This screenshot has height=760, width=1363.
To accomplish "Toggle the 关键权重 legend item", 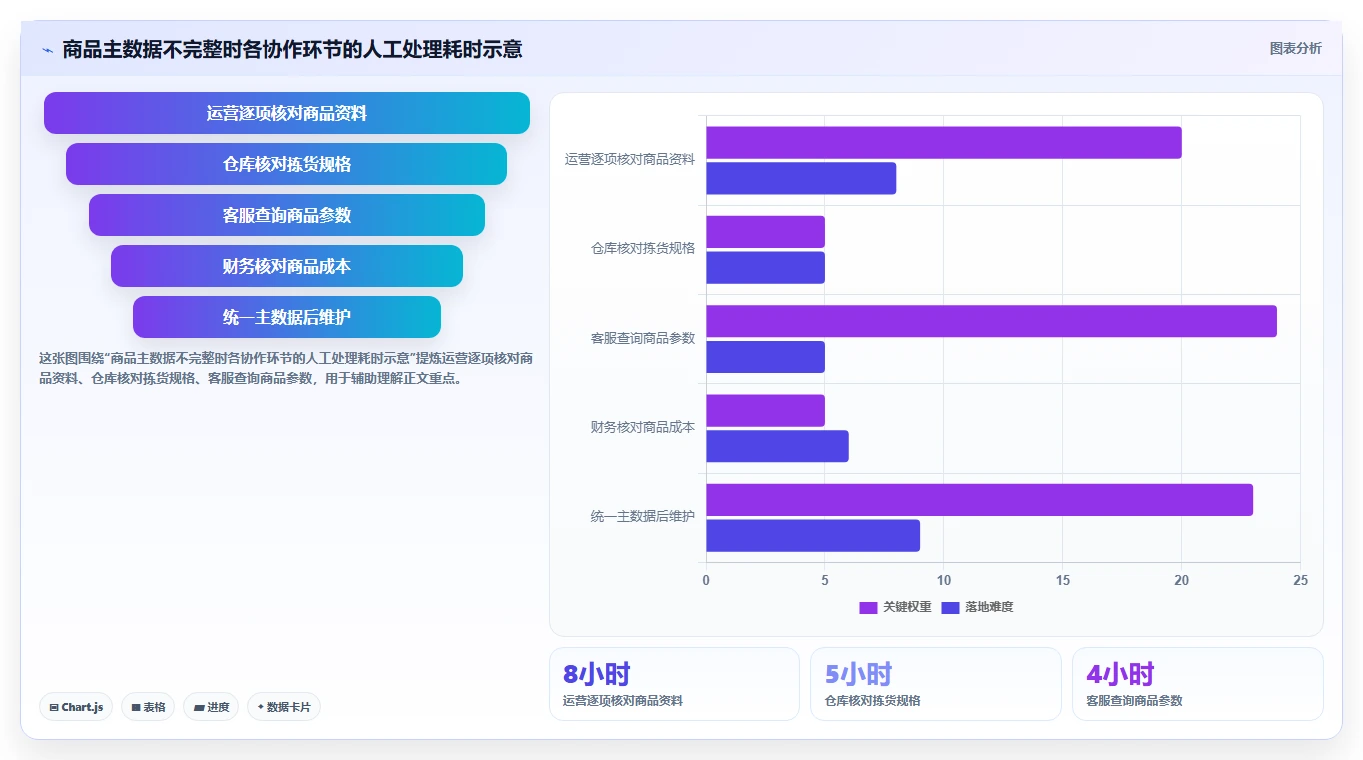I will [x=895, y=607].
